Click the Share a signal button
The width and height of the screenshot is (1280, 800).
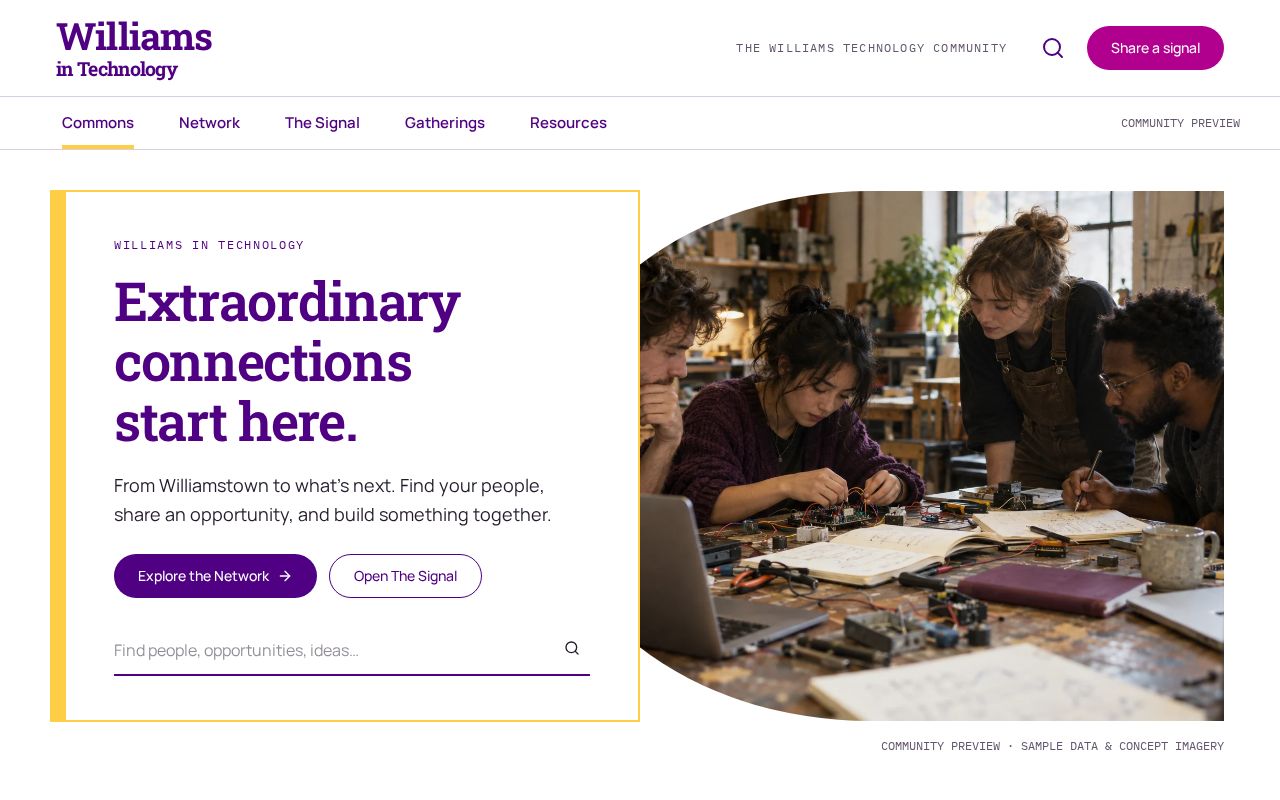(1155, 48)
